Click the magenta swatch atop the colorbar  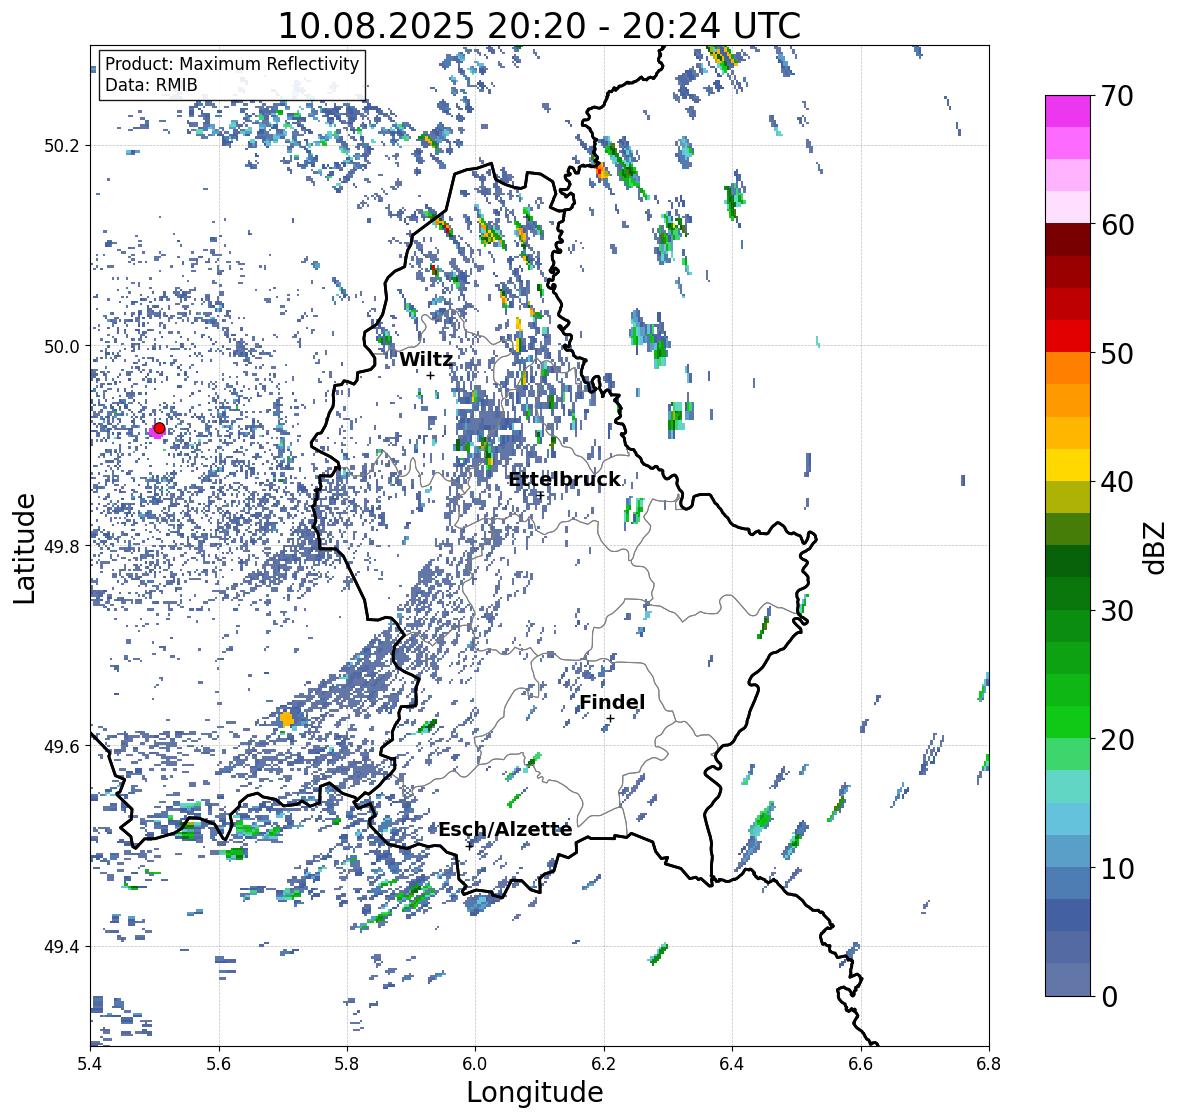1068,111
